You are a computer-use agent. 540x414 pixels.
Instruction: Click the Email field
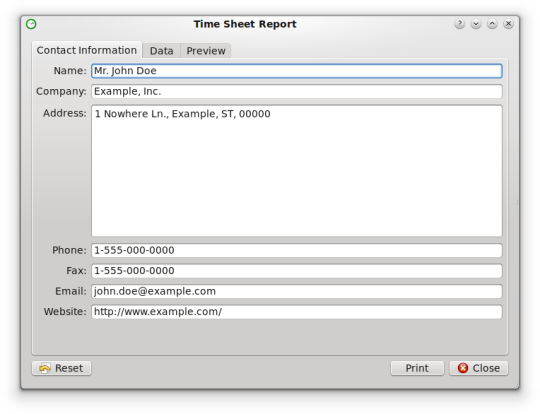point(297,291)
